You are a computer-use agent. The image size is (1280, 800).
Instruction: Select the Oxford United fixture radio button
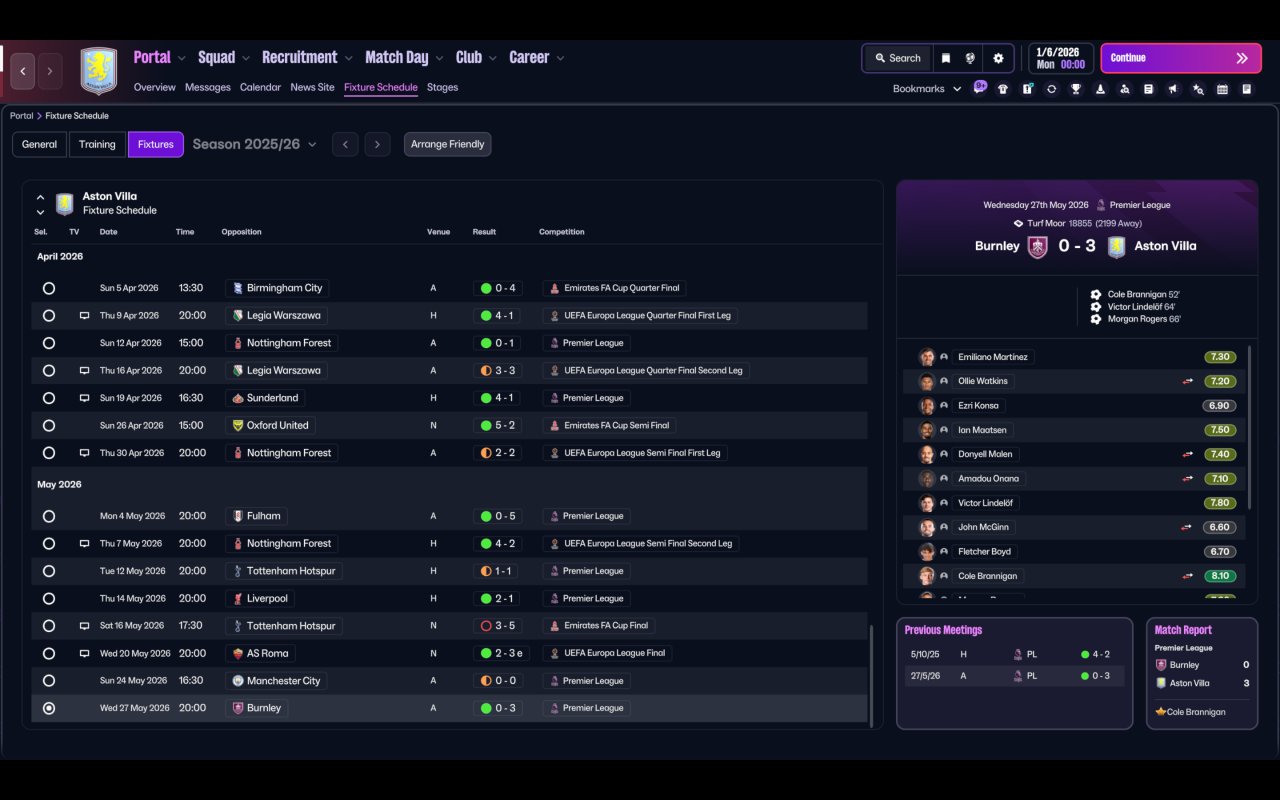pyautogui.click(x=49, y=426)
